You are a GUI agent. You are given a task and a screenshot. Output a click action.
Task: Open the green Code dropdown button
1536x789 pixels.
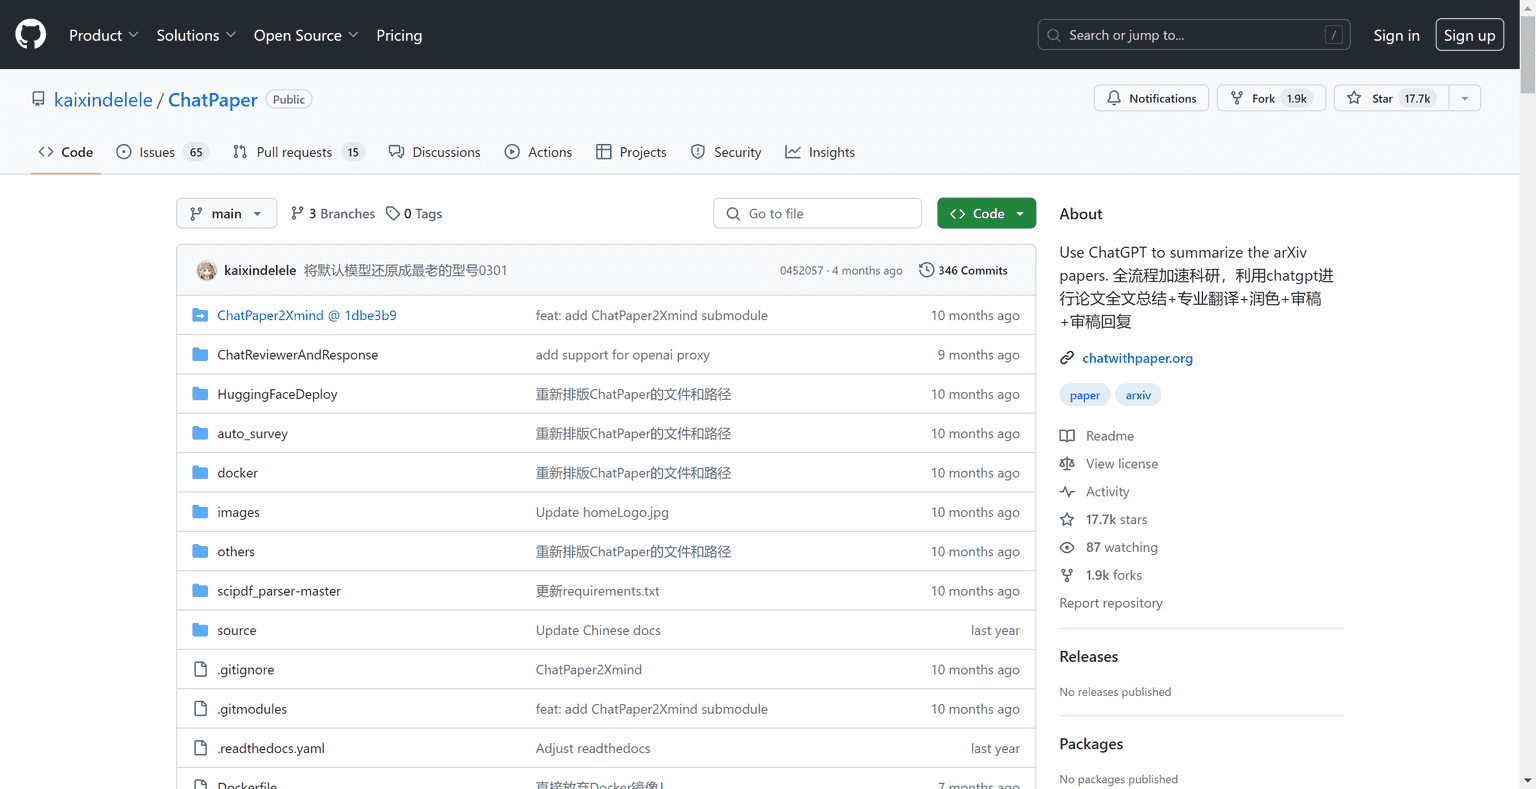986,213
